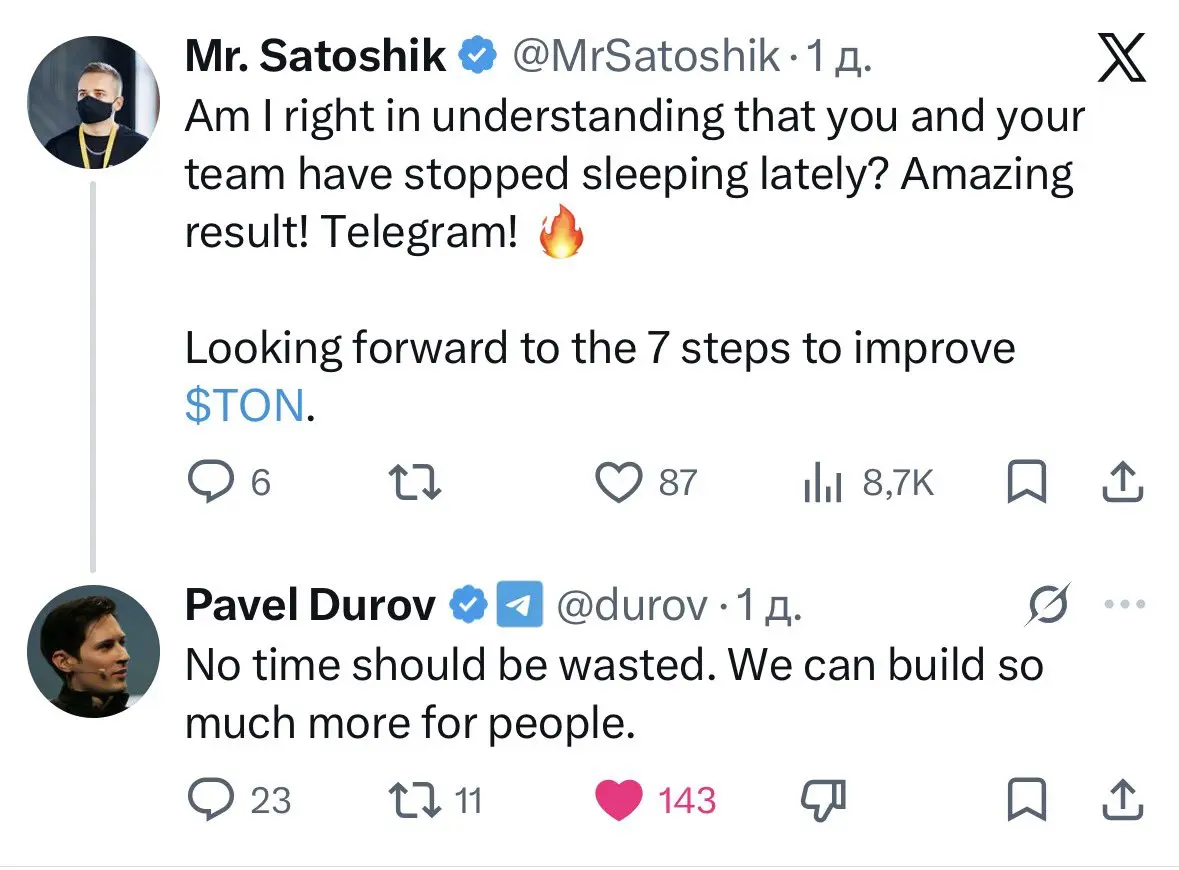Viewport: 1179px width, 870px height.
Task: View analytics showing 8,7K views
Action: tap(824, 484)
